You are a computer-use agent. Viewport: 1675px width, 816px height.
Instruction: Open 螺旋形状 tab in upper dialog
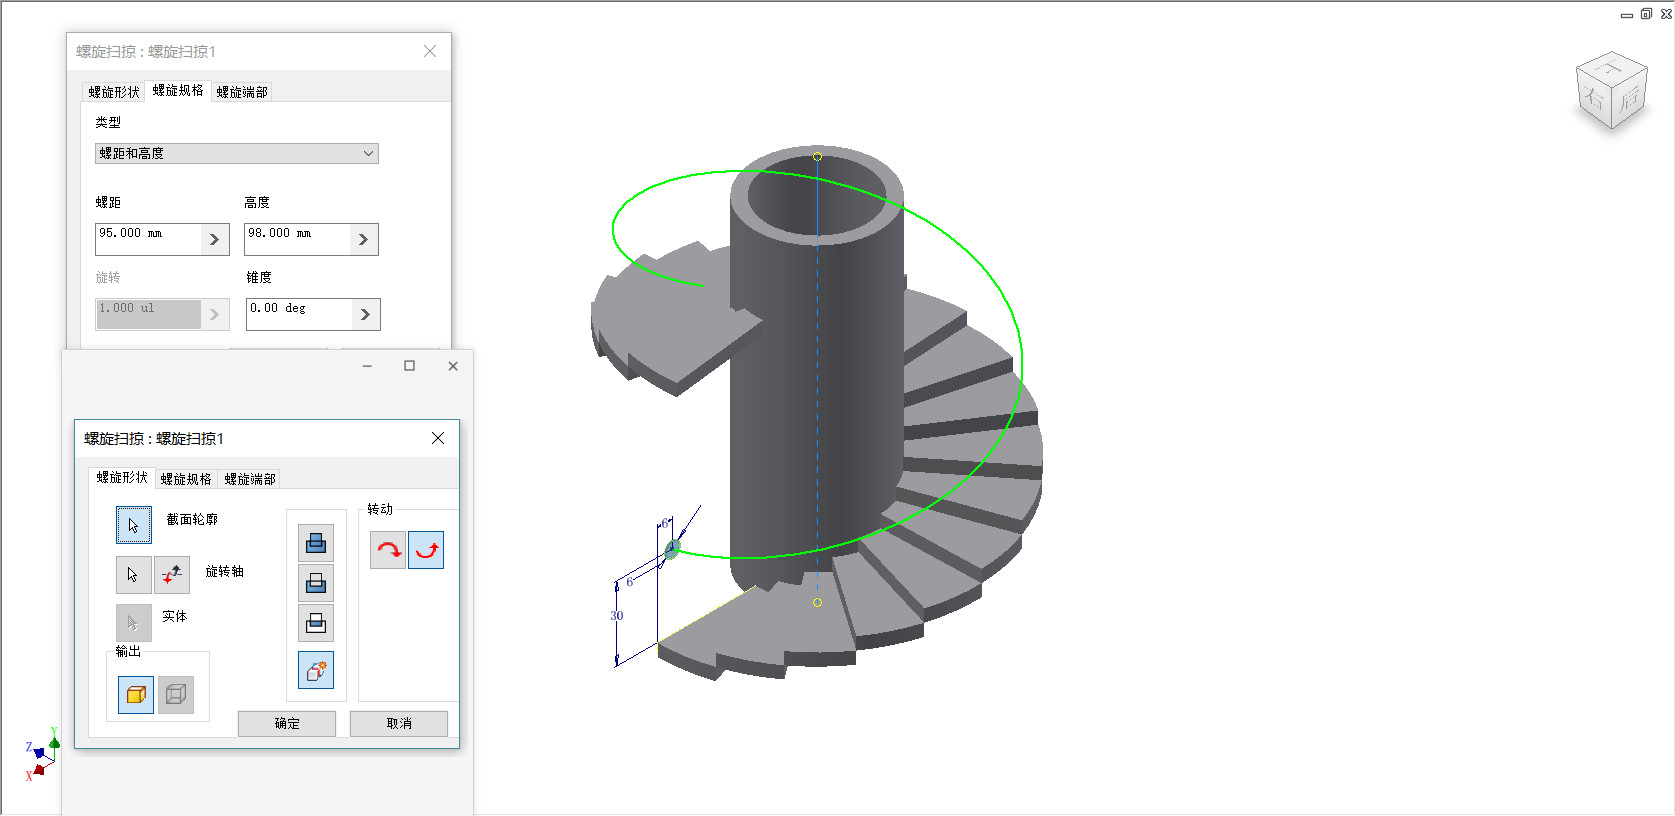(114, 92)
